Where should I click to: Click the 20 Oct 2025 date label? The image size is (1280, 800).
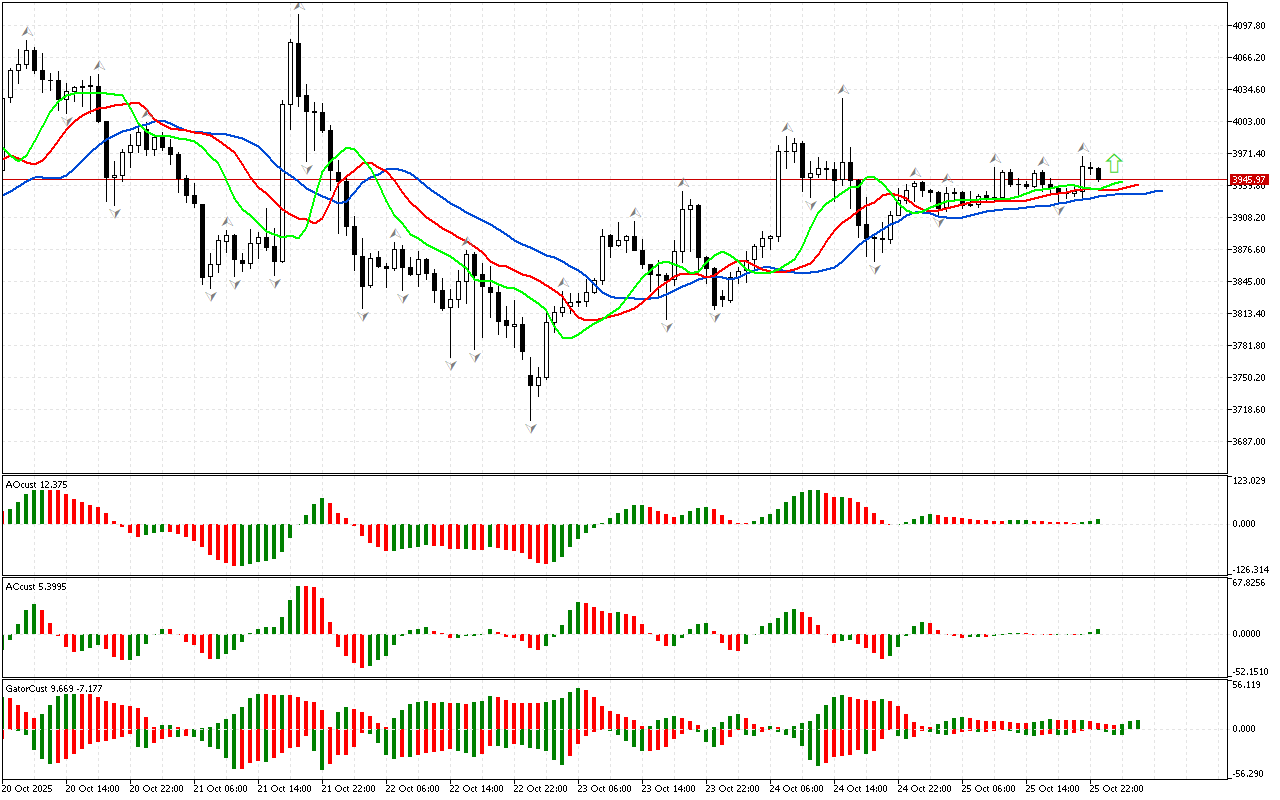tap(28, 788)
